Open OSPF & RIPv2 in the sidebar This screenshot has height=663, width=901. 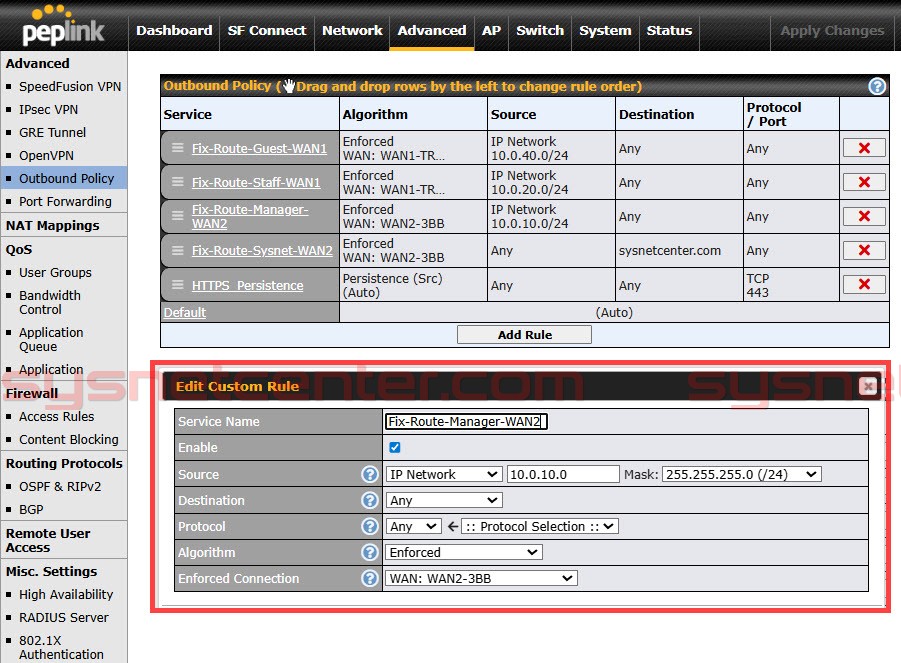pos(60,486)
